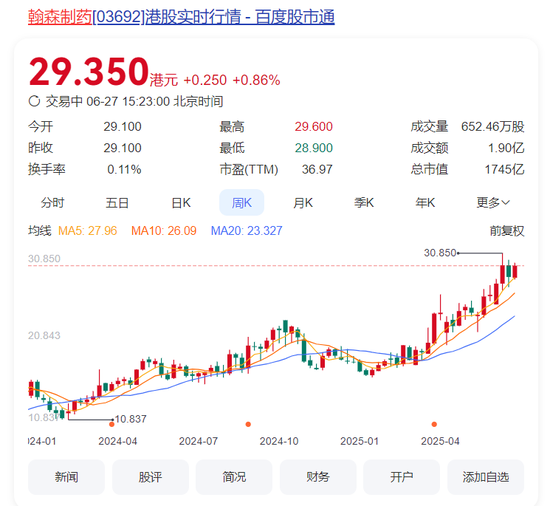
Task: Click the latest candlestick at the chart's right edge
Action: (515, 271)
